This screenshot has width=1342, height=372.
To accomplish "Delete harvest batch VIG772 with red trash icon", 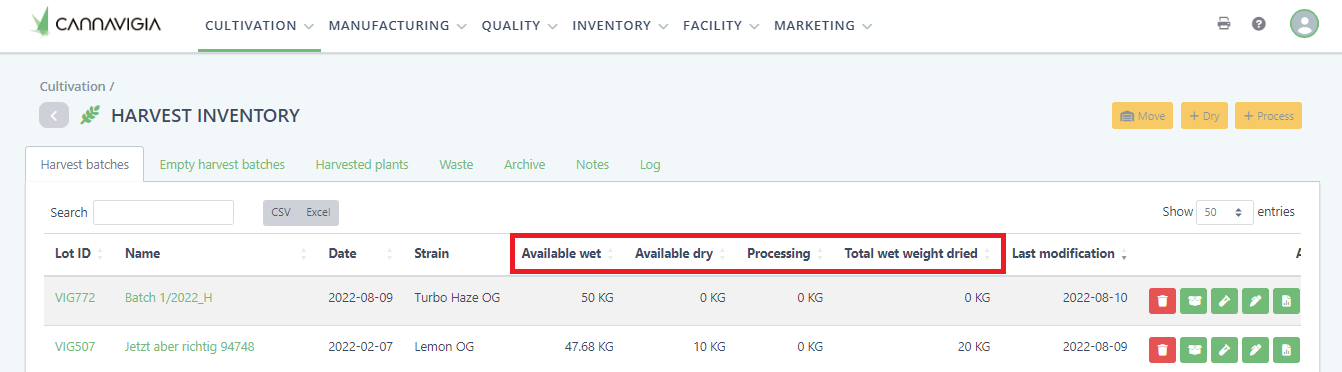I will coord(1162,301).
